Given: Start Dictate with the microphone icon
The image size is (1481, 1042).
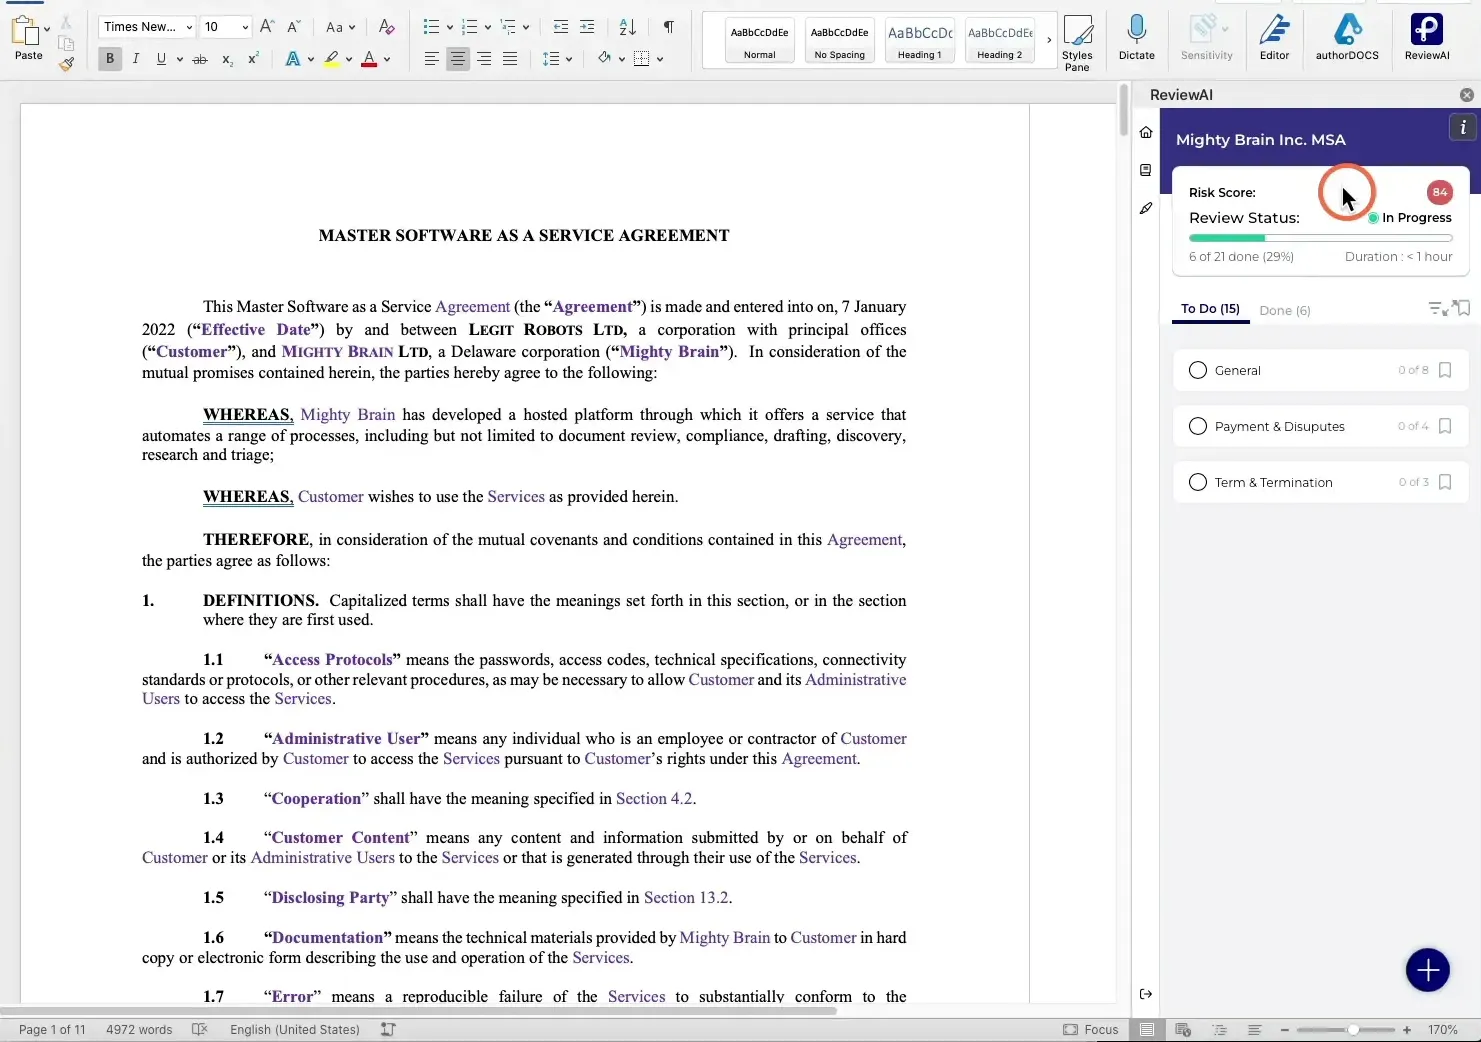Looking at the screenshot, I should pyautogui.click(x=1136, y=38).
